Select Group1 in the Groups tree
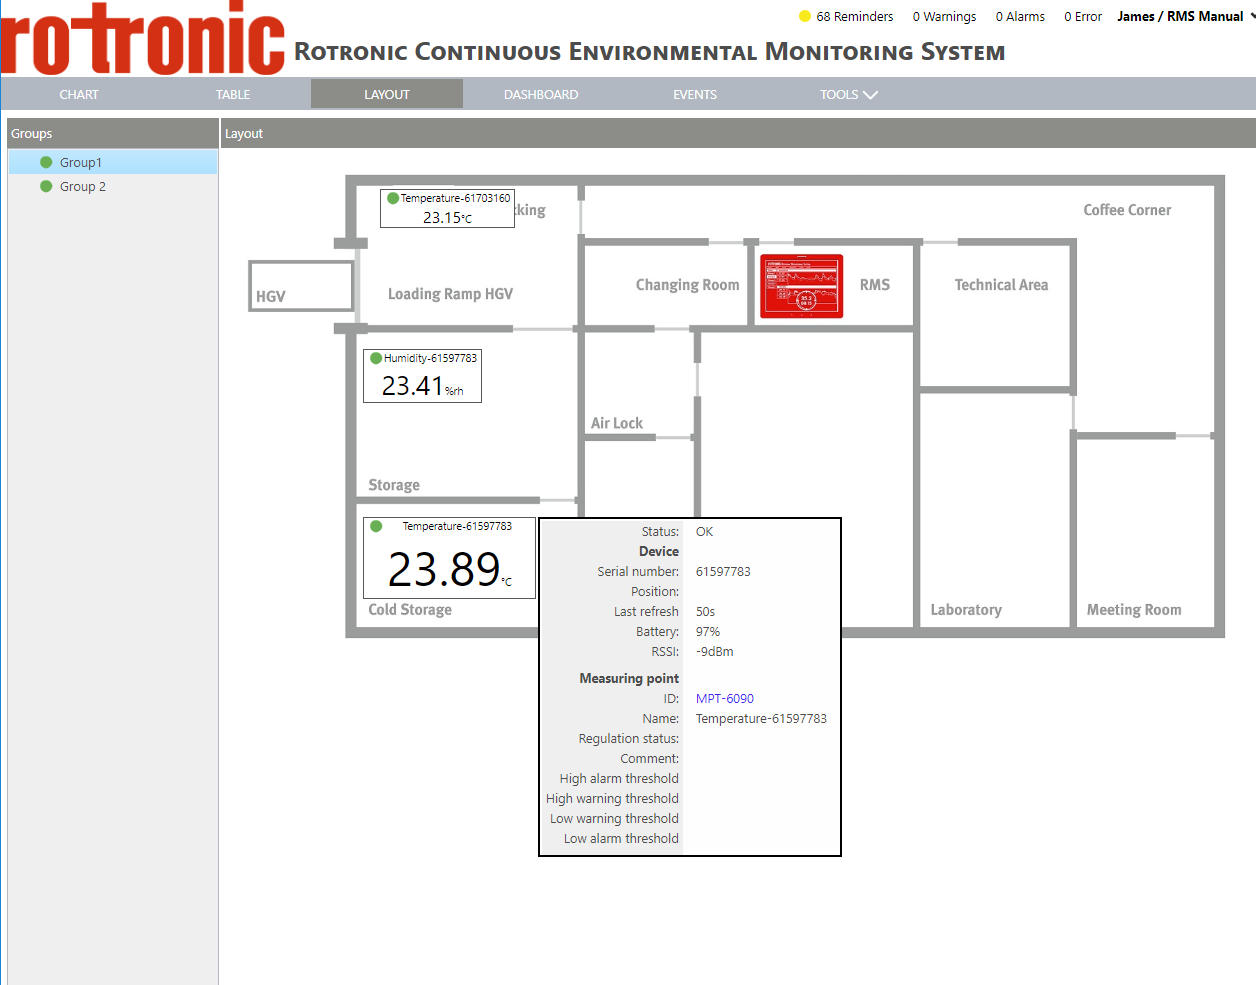Image resolution: width=1256 pixels, height=985 pixels. (x=113, y=162)
